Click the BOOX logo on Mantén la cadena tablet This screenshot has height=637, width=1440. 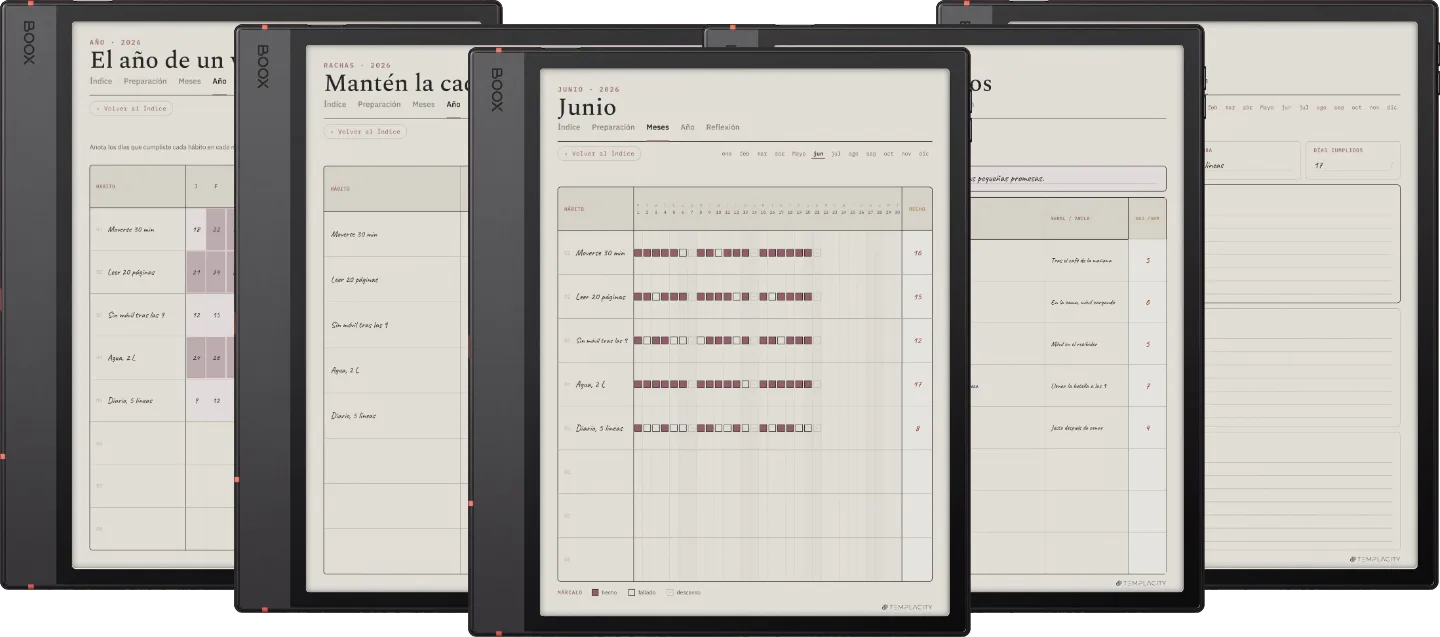coord(262,66)
